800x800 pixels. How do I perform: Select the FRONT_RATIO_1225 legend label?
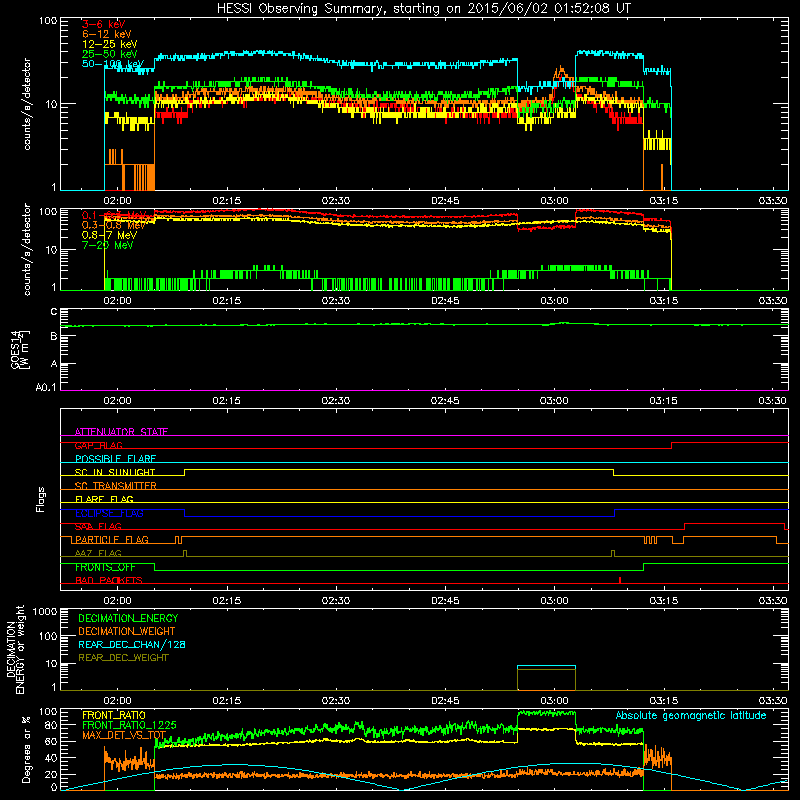coord(129,725)
